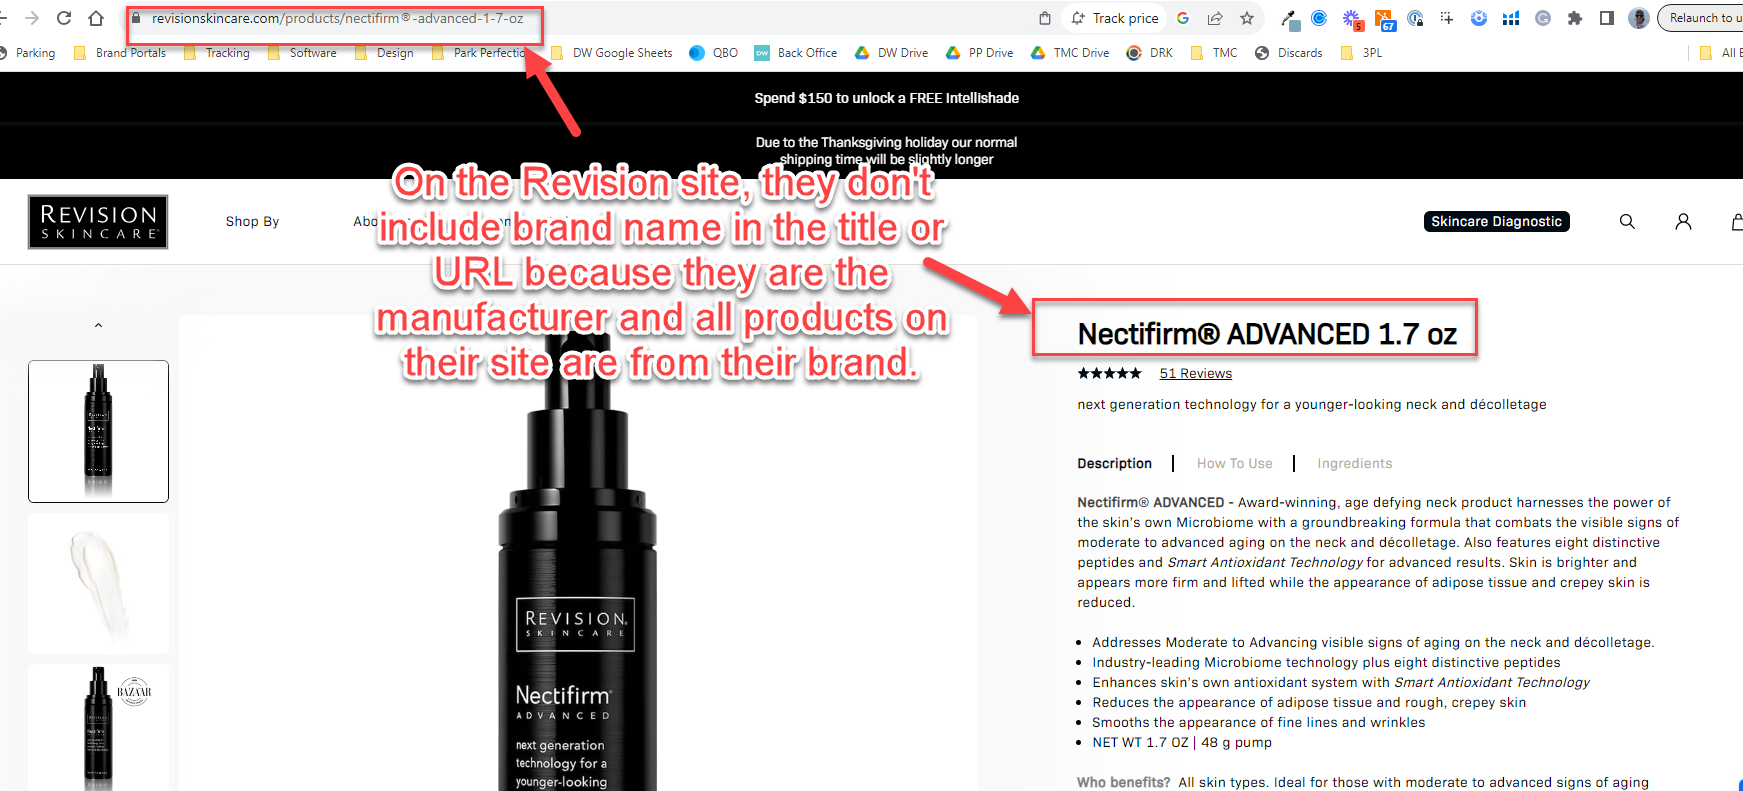Open the 3PL bookmark folder
Image resolution: width=1743 pixels, height=791 pixels.
pos(1361,53)
